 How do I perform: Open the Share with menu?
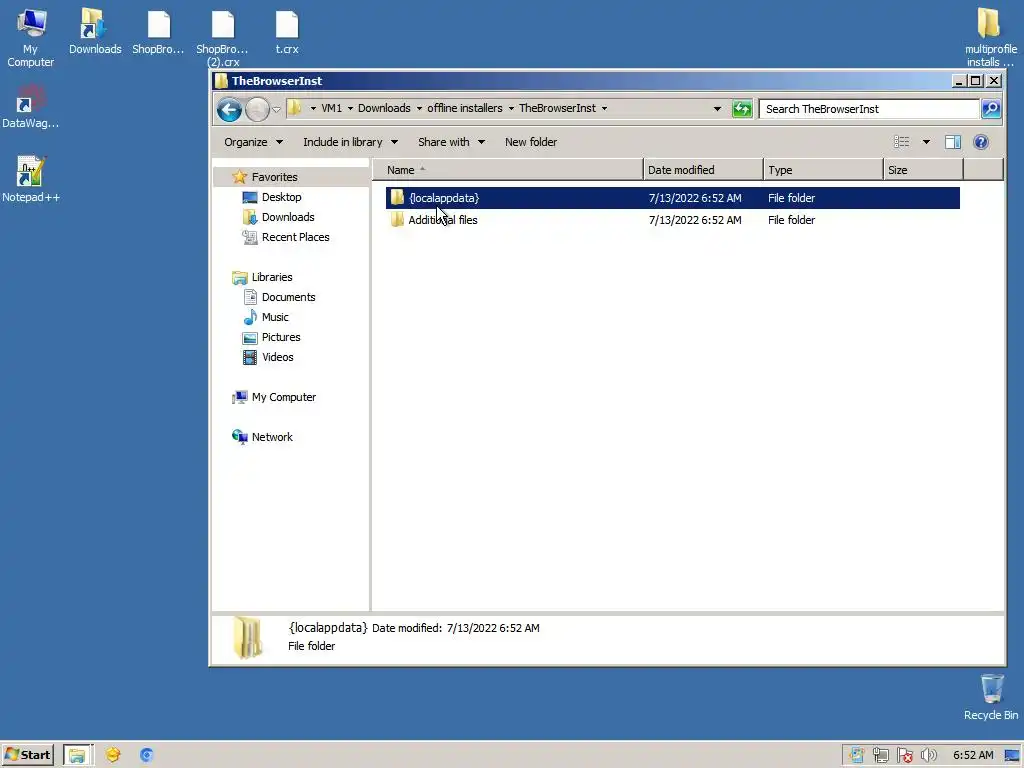(x=451, y=142)
